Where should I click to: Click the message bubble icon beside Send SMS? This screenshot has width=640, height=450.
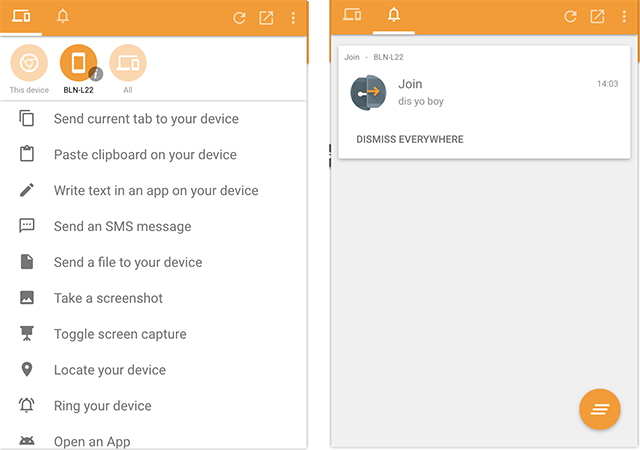click(27, 225)
